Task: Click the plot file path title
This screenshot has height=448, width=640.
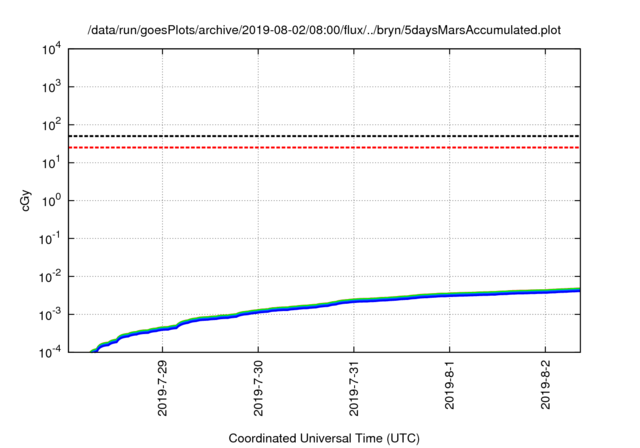Action: click(324, 30)
